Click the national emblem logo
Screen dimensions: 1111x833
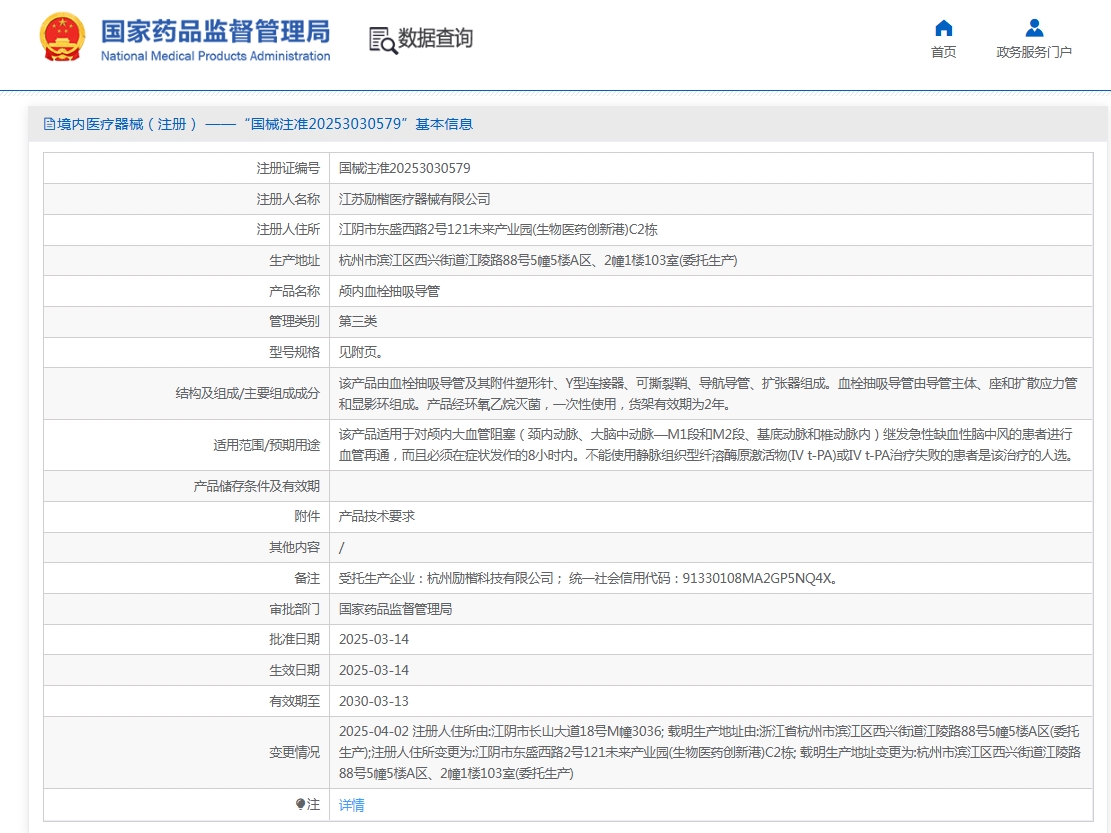tap(62, 38)
